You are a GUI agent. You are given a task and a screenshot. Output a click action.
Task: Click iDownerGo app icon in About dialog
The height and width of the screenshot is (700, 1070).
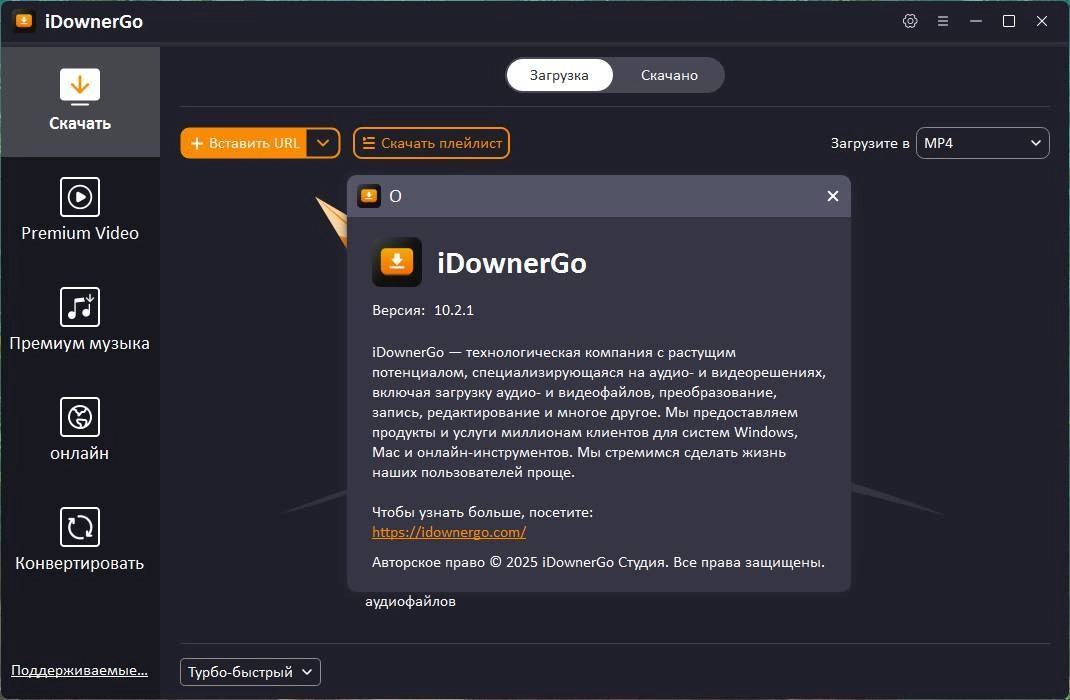(x=396, y=262)
